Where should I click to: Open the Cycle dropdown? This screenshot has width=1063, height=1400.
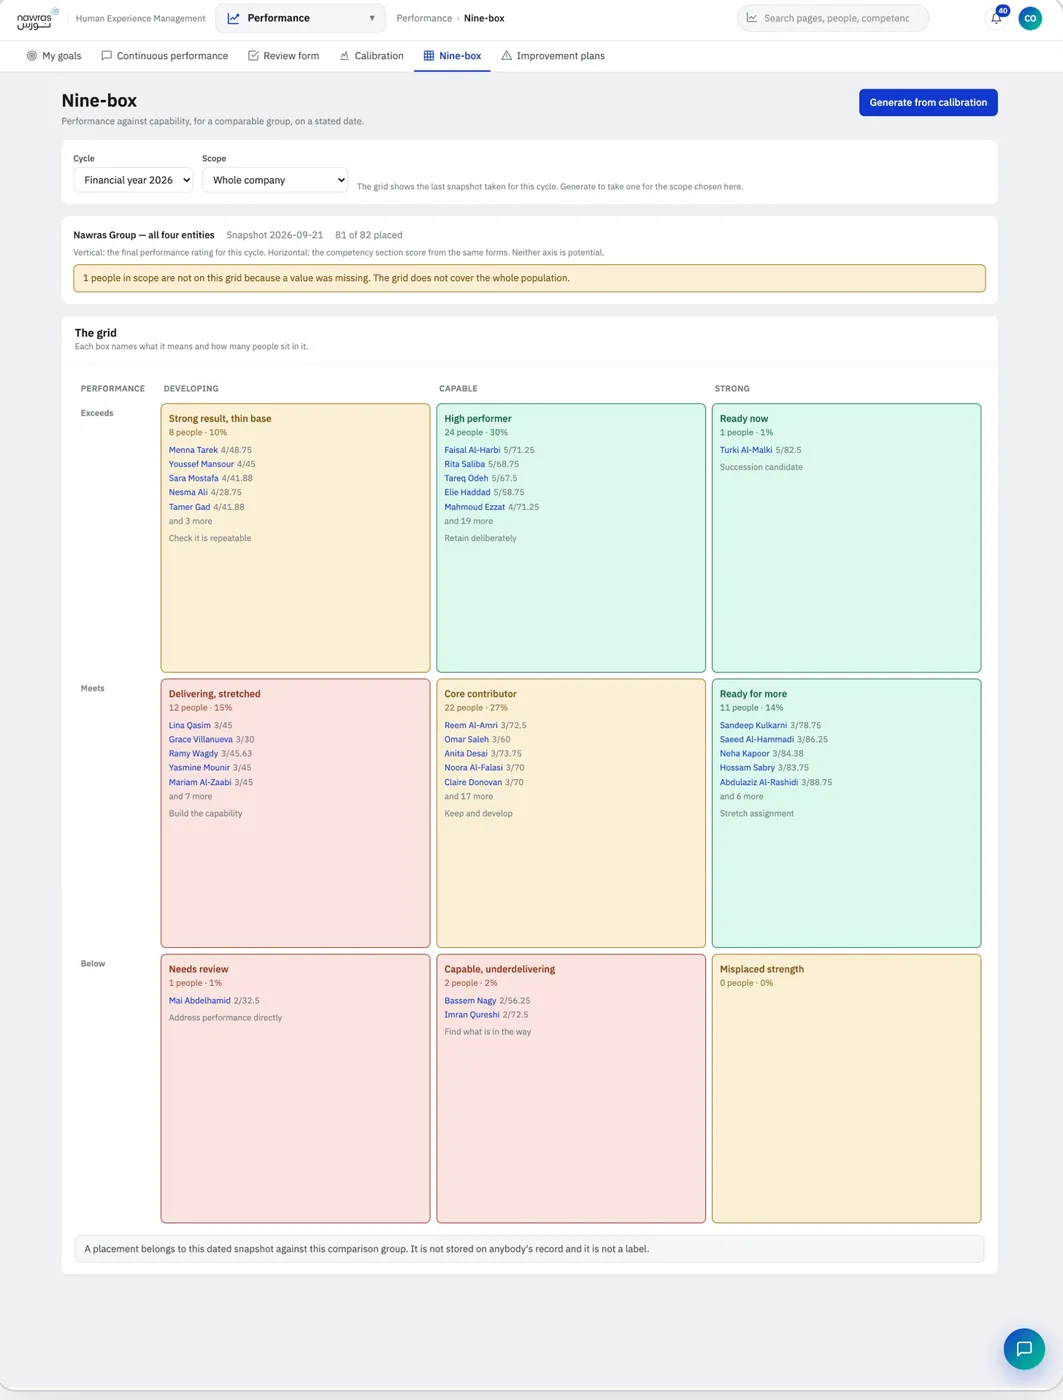tap(133, 180)
